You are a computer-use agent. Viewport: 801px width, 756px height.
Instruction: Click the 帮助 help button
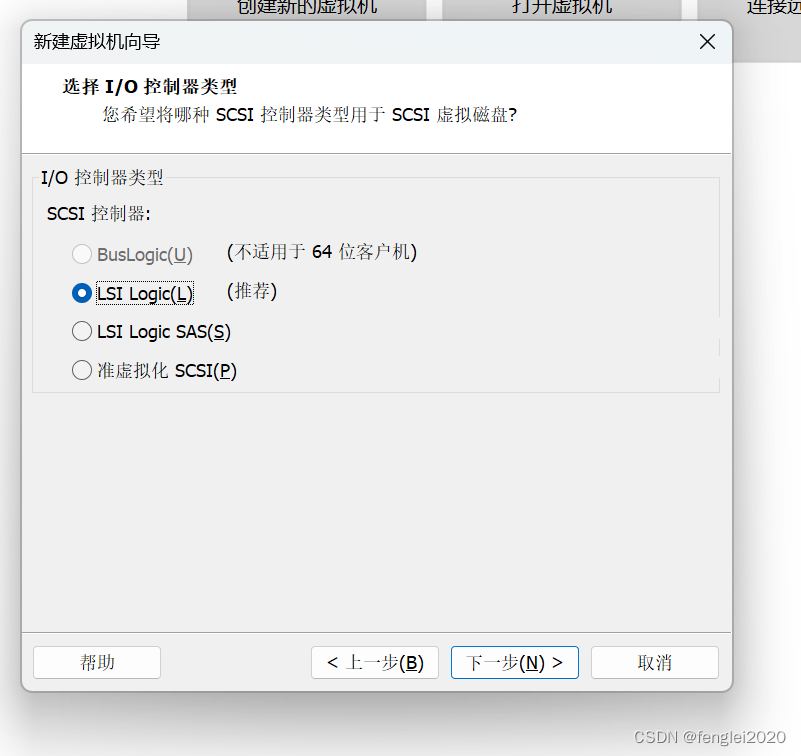(x=97, y=663)
